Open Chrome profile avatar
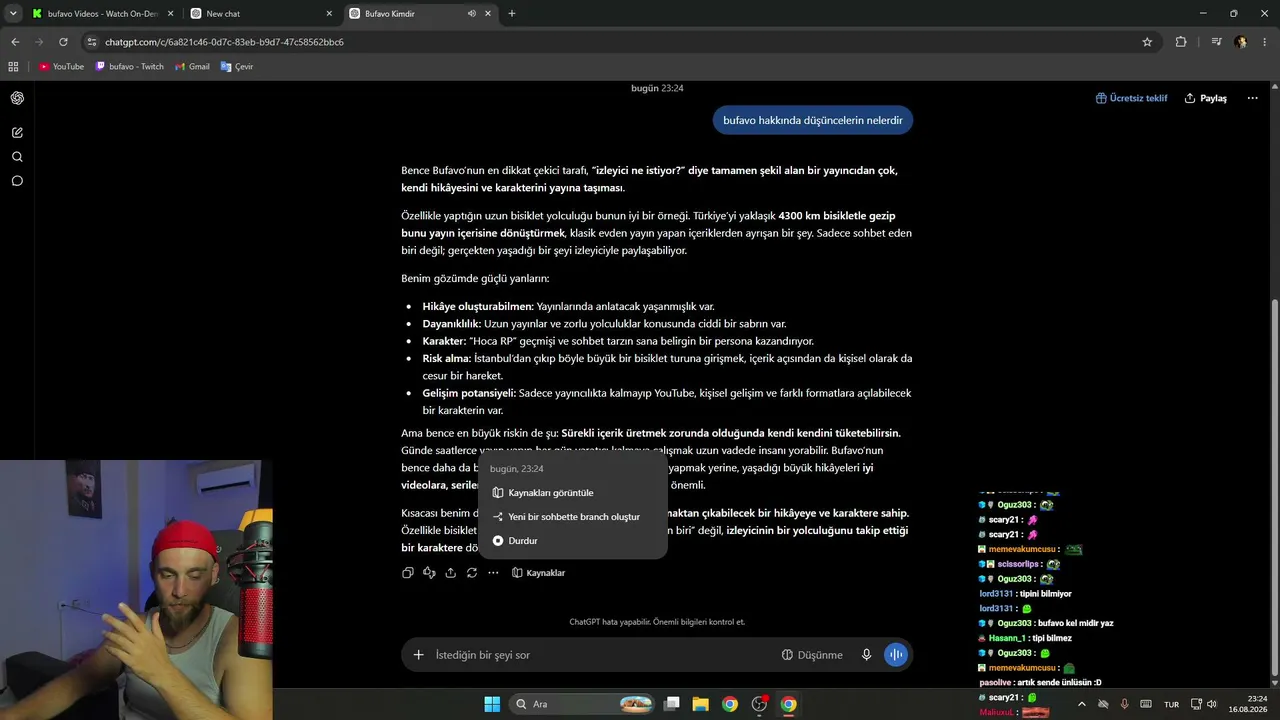The height and width of the screenshot is (720, 1280). [x=1241, y=42]
